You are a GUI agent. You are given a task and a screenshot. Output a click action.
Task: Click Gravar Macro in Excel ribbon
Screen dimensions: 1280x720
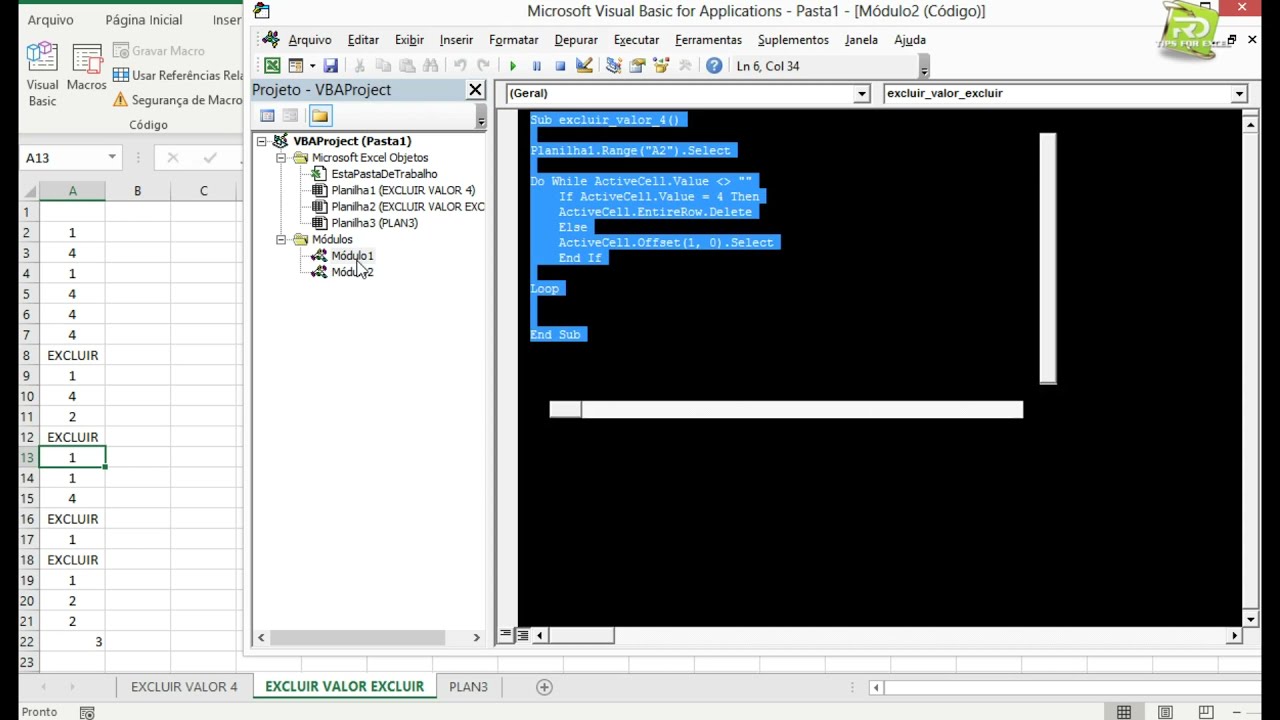coord(158,51)
